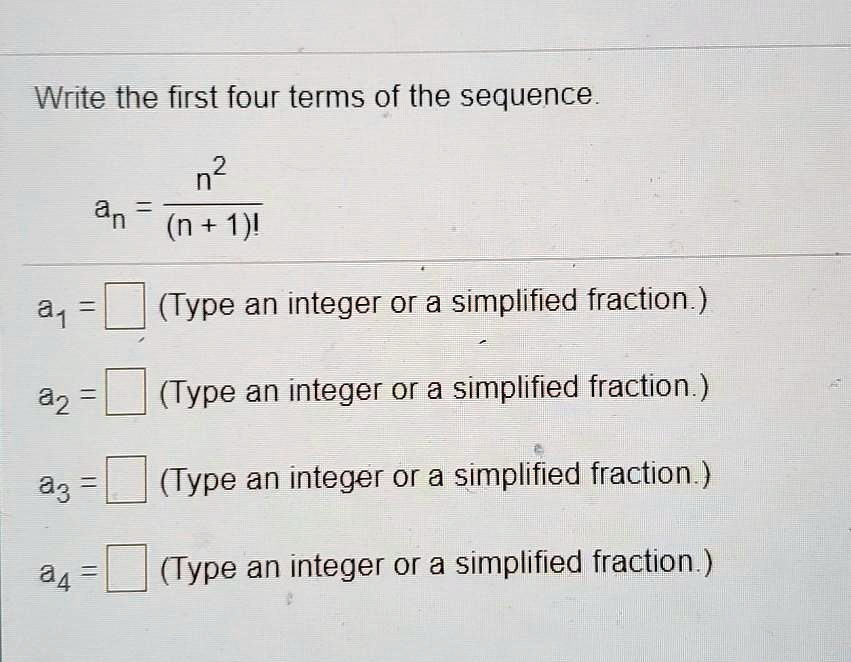
Task: Click the (n + 1)! denominator
Action: (213, 226)
